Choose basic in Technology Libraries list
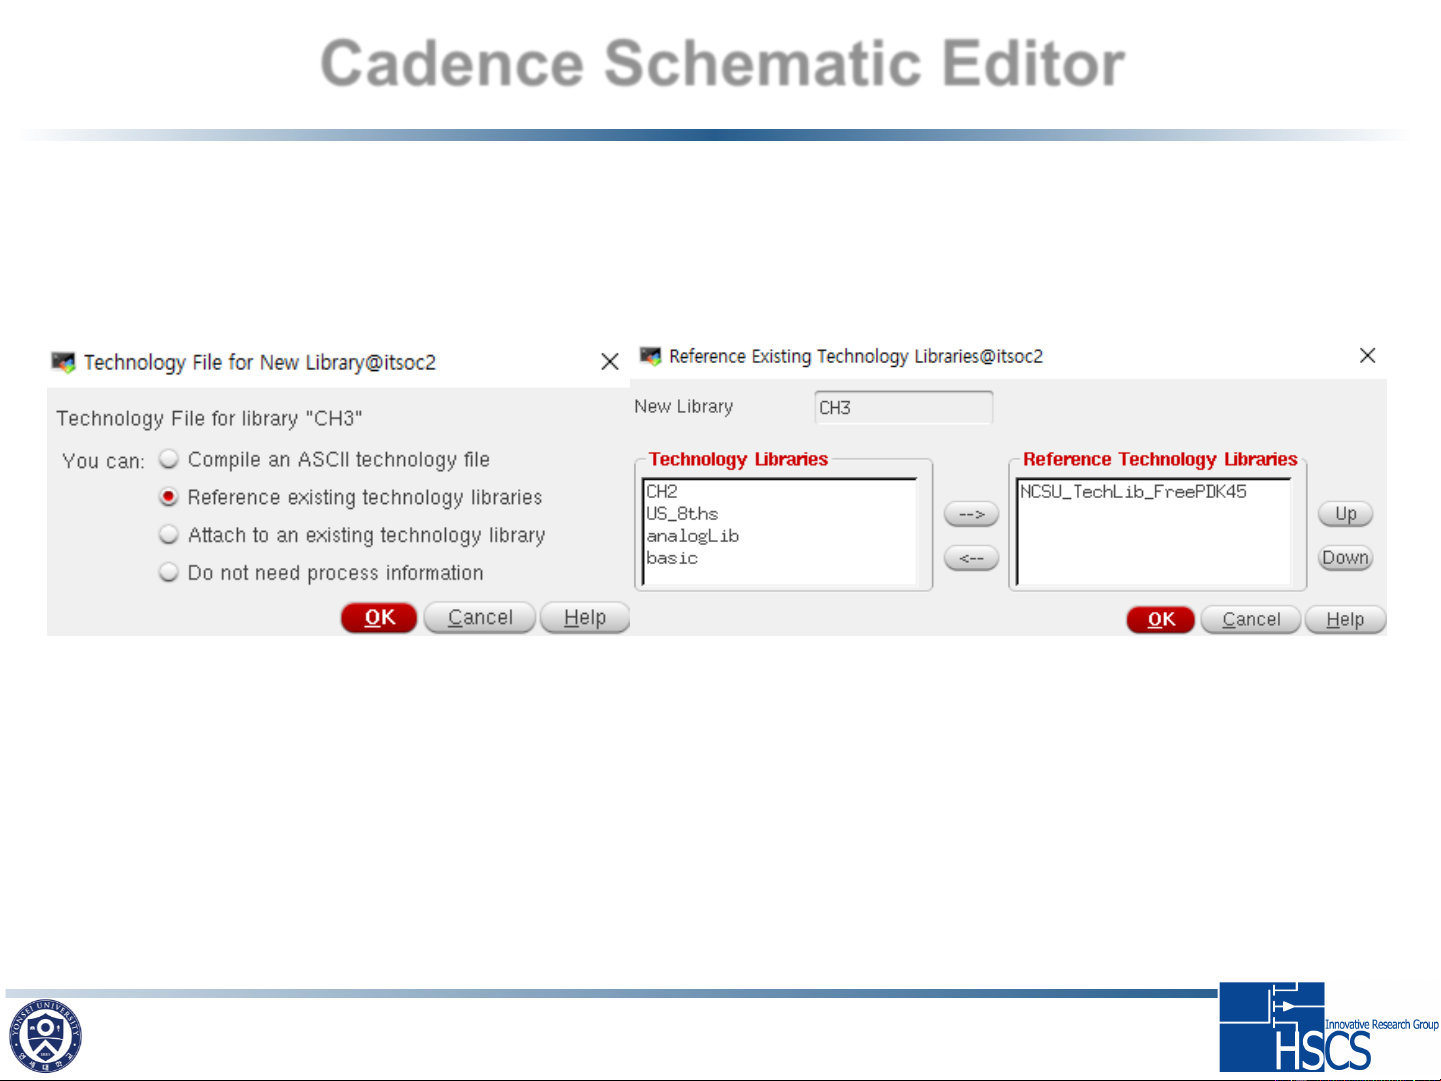Viewport: 1441px width, 1081px height. (672, 558)
